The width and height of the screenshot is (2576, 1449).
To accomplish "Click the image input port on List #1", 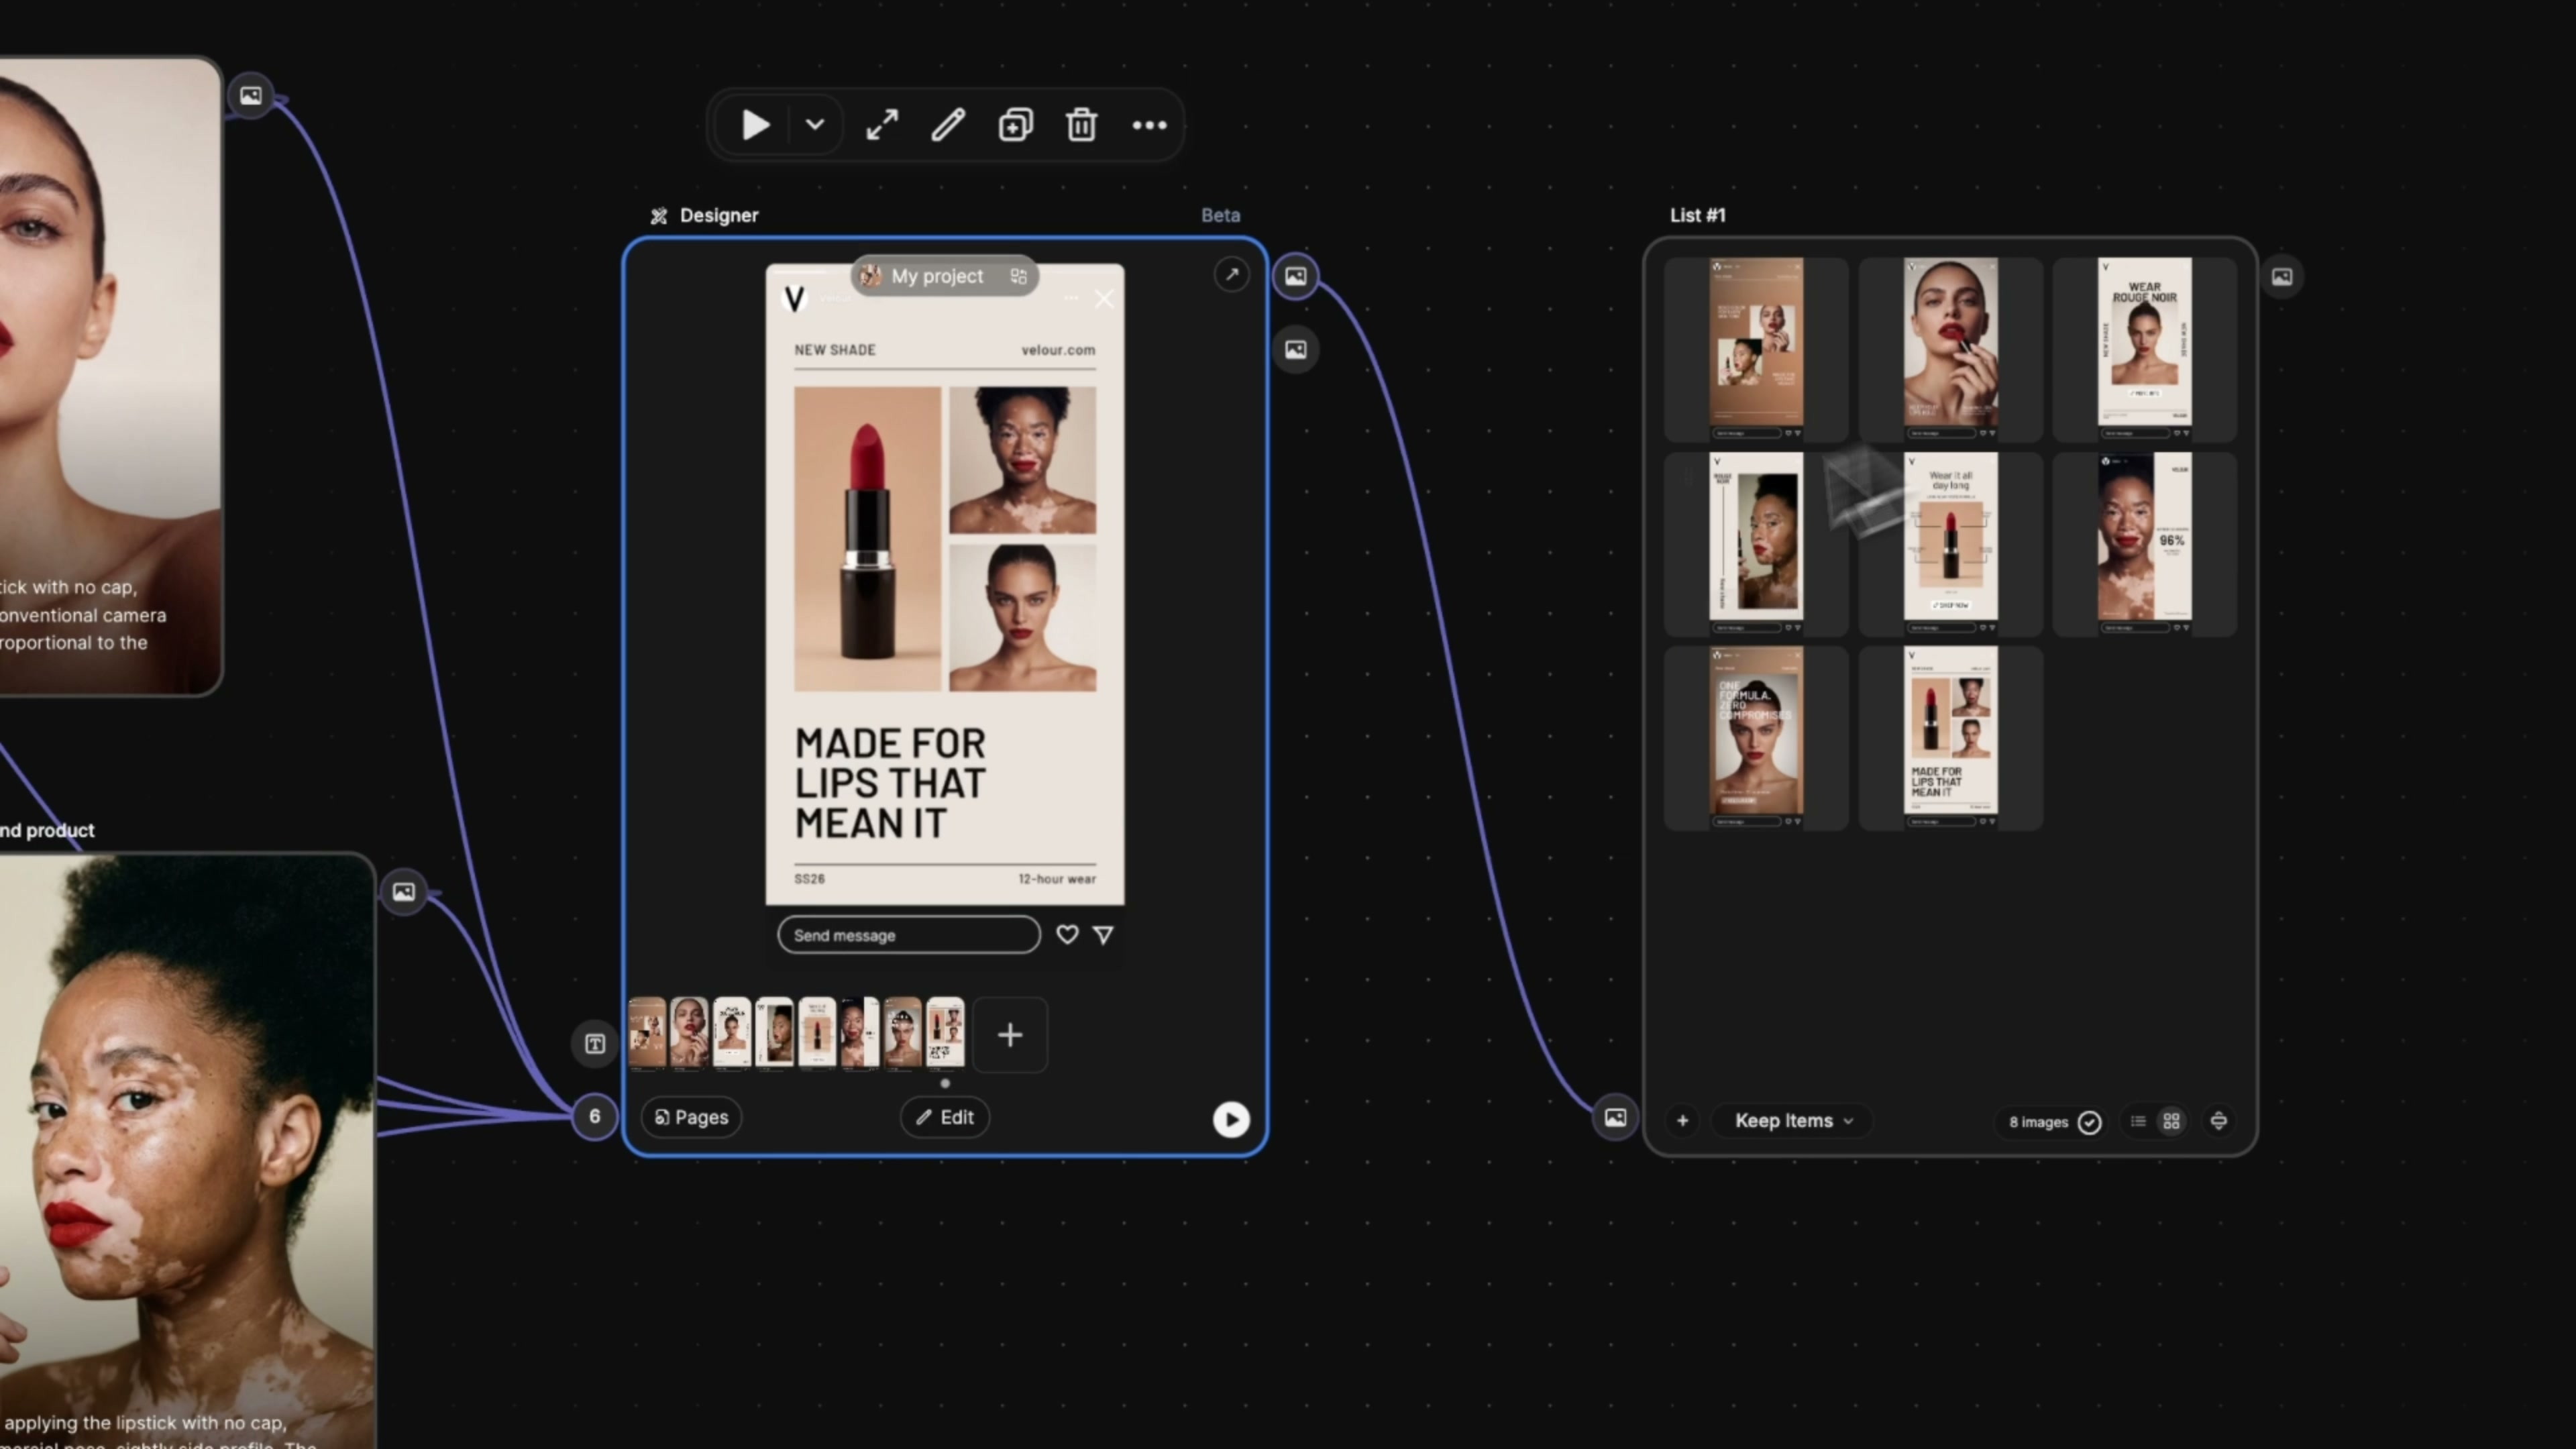I will click(1616, 1118).
